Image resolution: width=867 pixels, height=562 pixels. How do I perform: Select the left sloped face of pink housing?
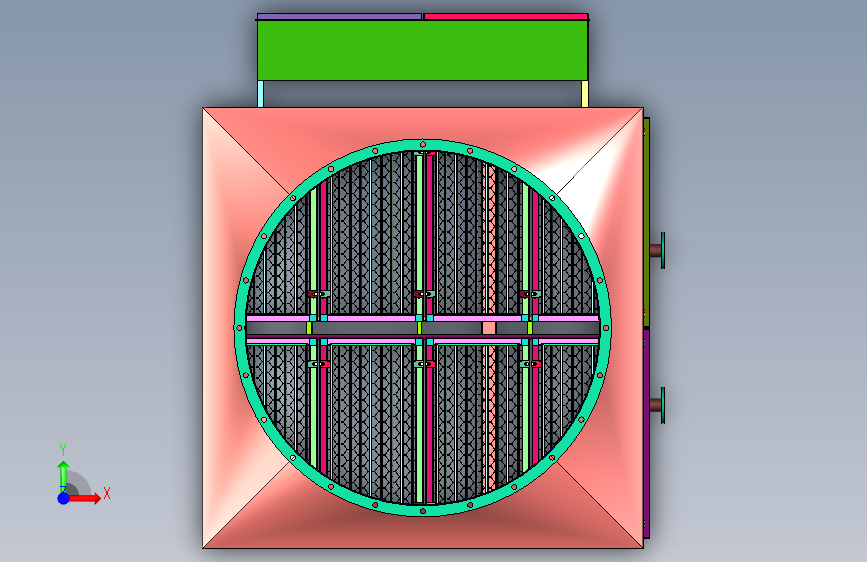coord(218,328)
